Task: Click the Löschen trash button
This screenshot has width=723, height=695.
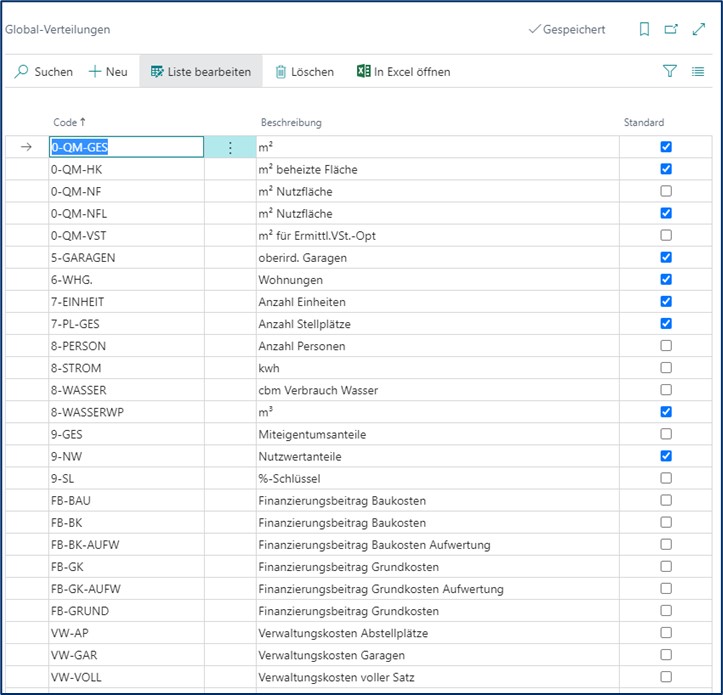Action: pyautogui.click(x=304, y=72)
